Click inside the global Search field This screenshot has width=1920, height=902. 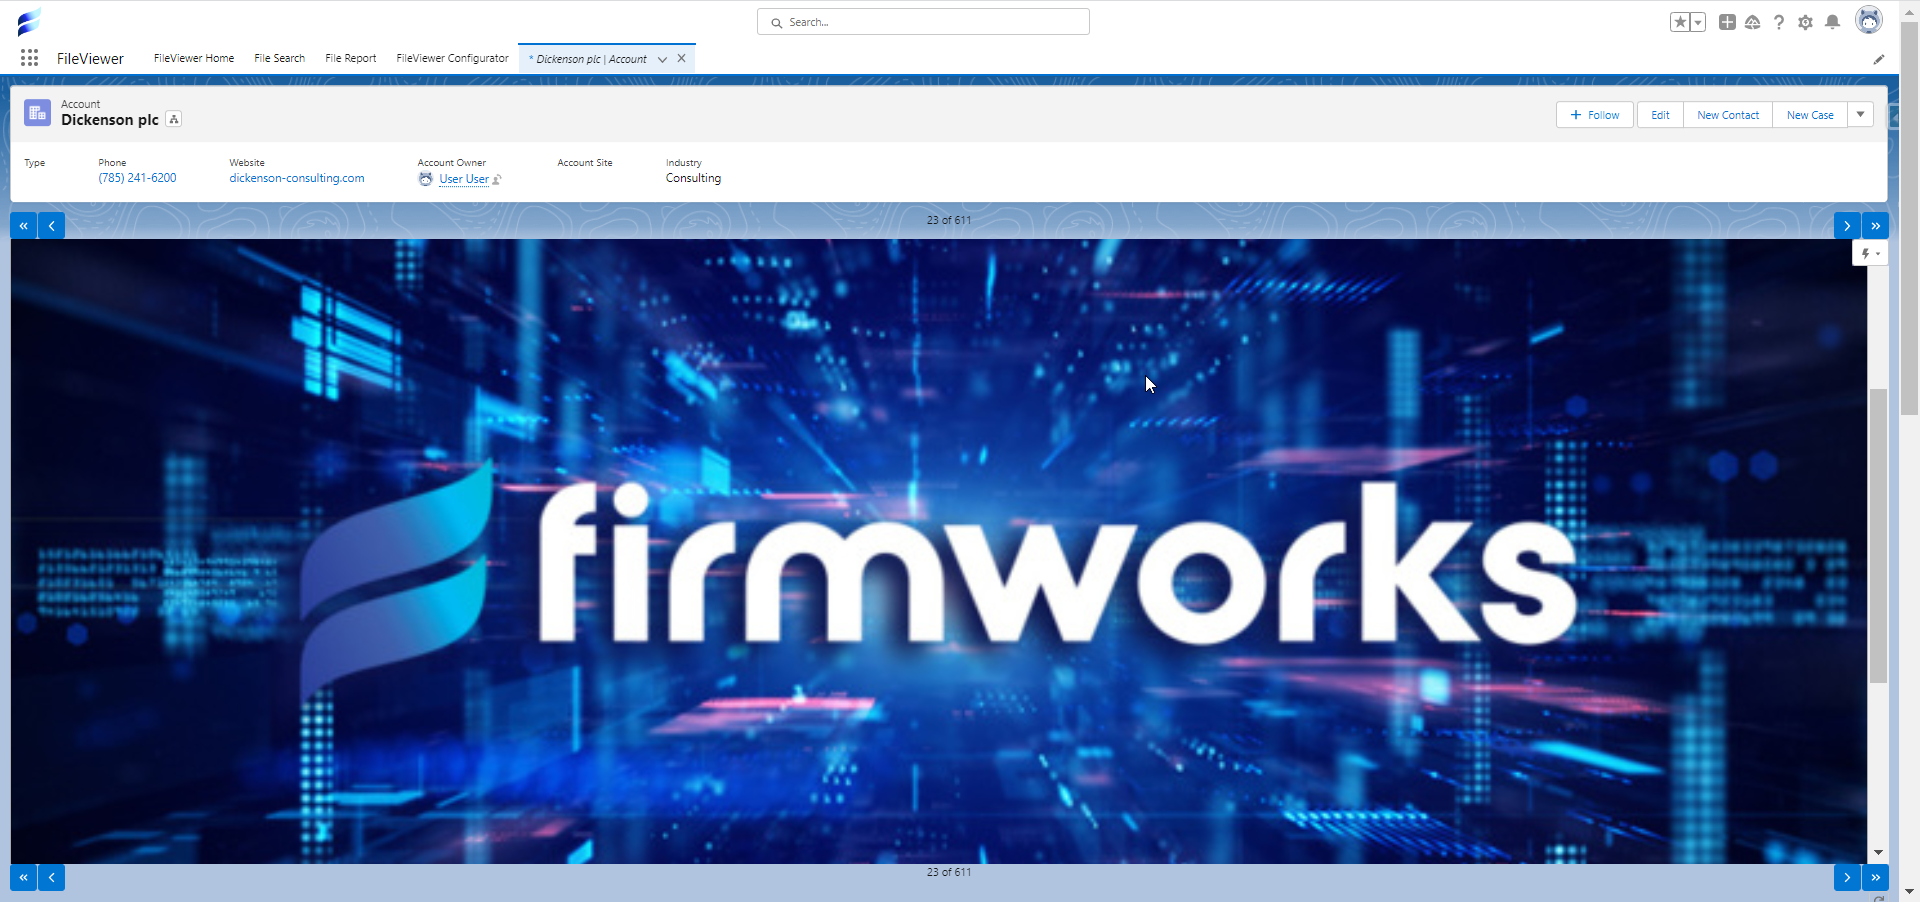pyautogui.click(x=923, y=22)
